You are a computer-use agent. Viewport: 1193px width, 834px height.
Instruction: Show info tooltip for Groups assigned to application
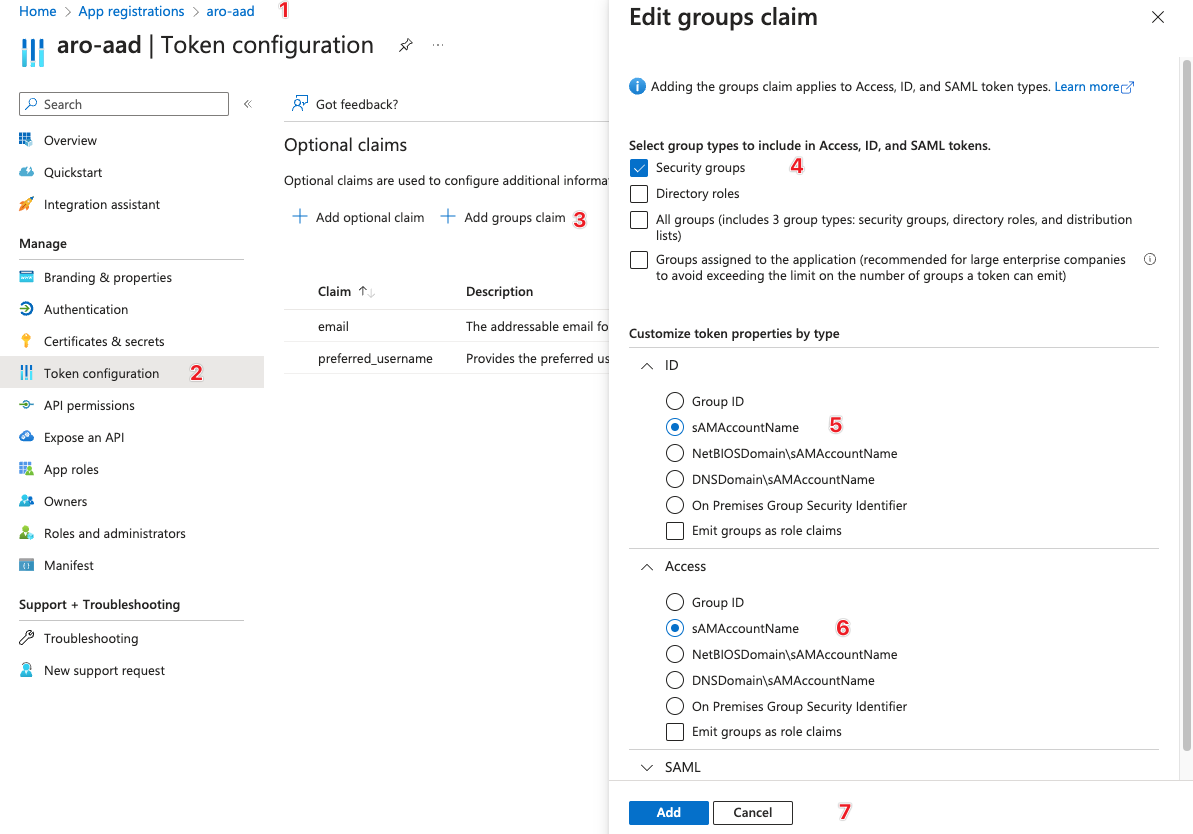1149,259
